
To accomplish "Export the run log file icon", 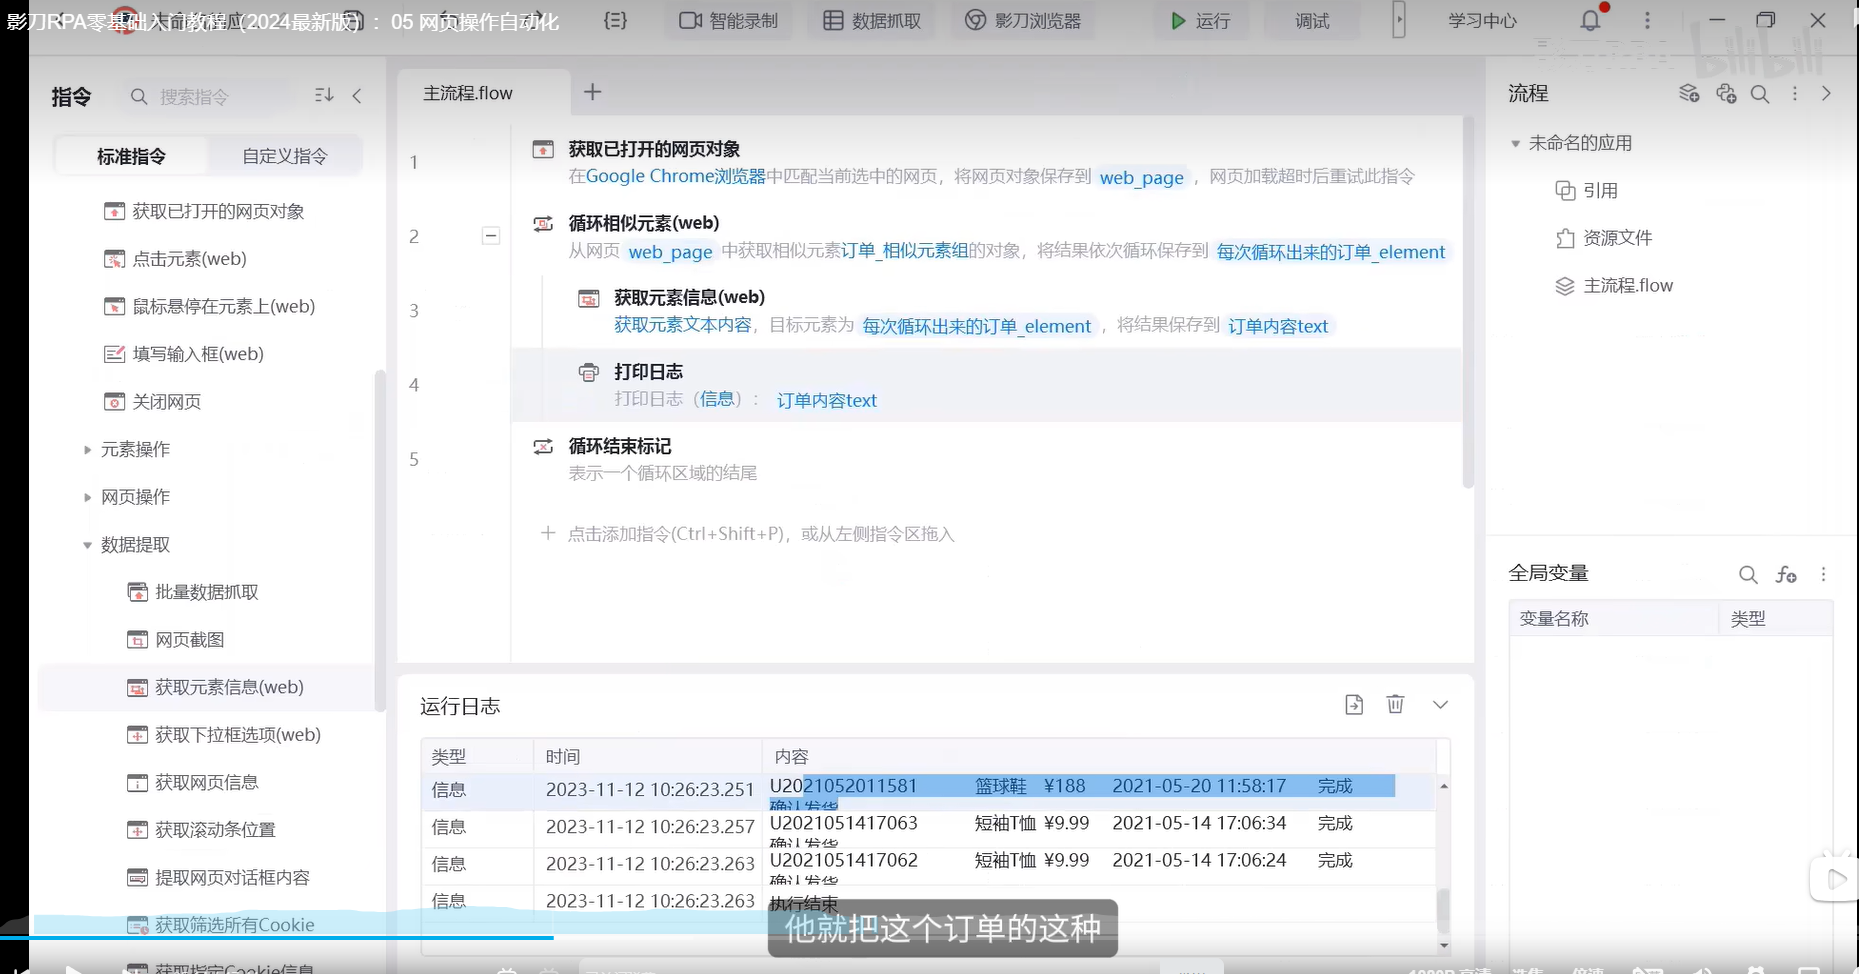I will [x=1354, y=705].
